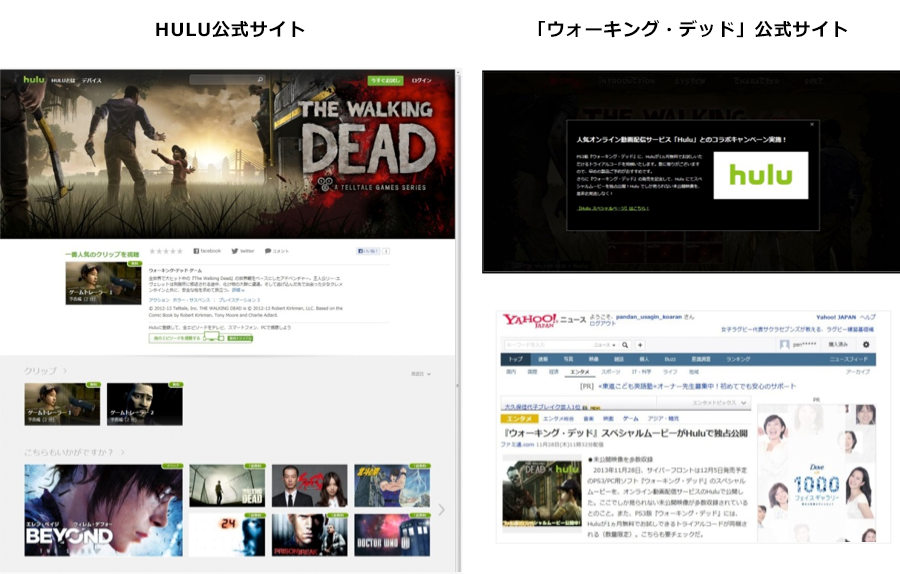Click the search magnifier in the Hulu header
The image size is (900, 574).
point(260,80)
